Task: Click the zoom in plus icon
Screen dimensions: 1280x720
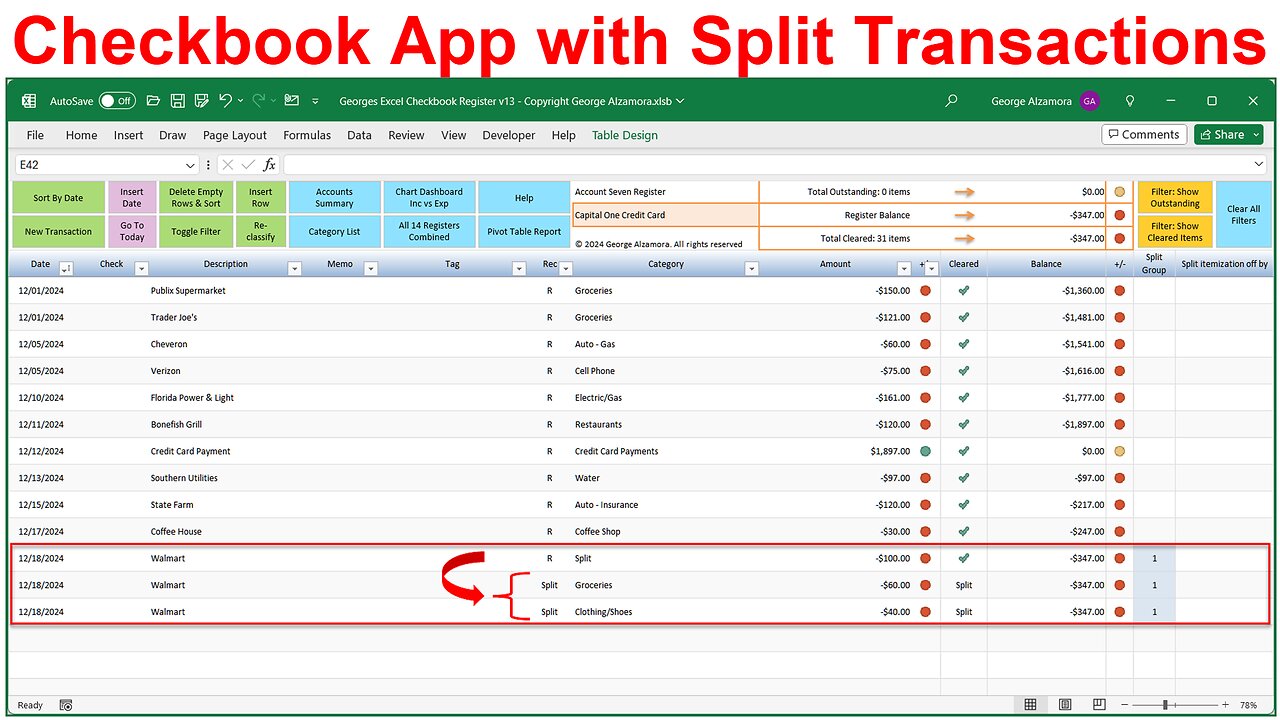Action: tap(1226, 705)
